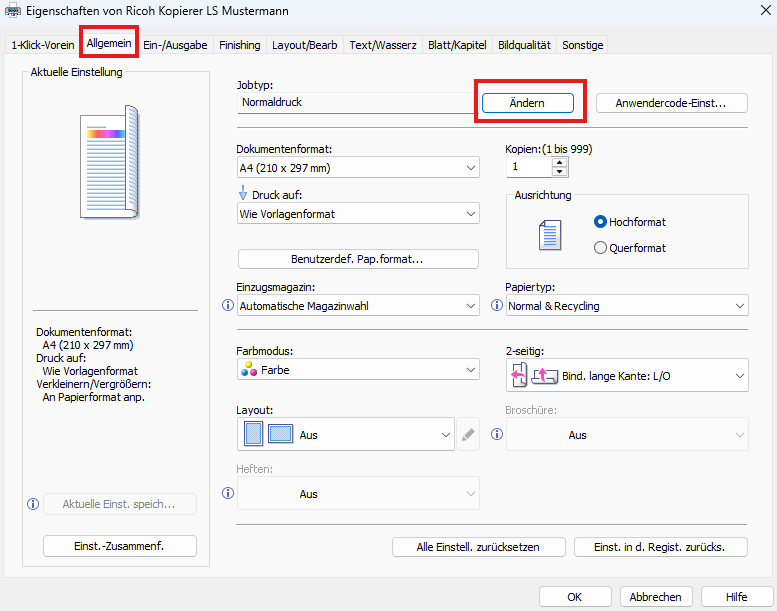The height and width of the screenshot is (611, 777).
Task: Open the Dokumentenformat dropdown
Action: coord(358,168)
